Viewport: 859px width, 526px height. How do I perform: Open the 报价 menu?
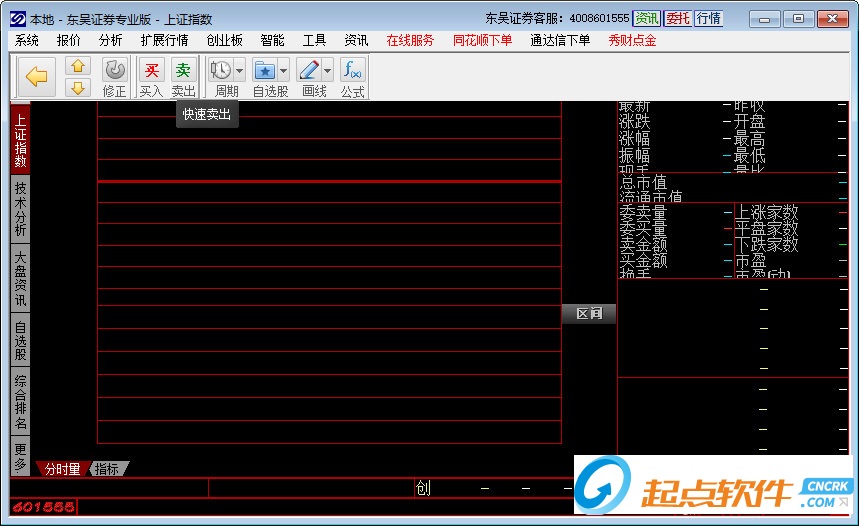[68, 40]
